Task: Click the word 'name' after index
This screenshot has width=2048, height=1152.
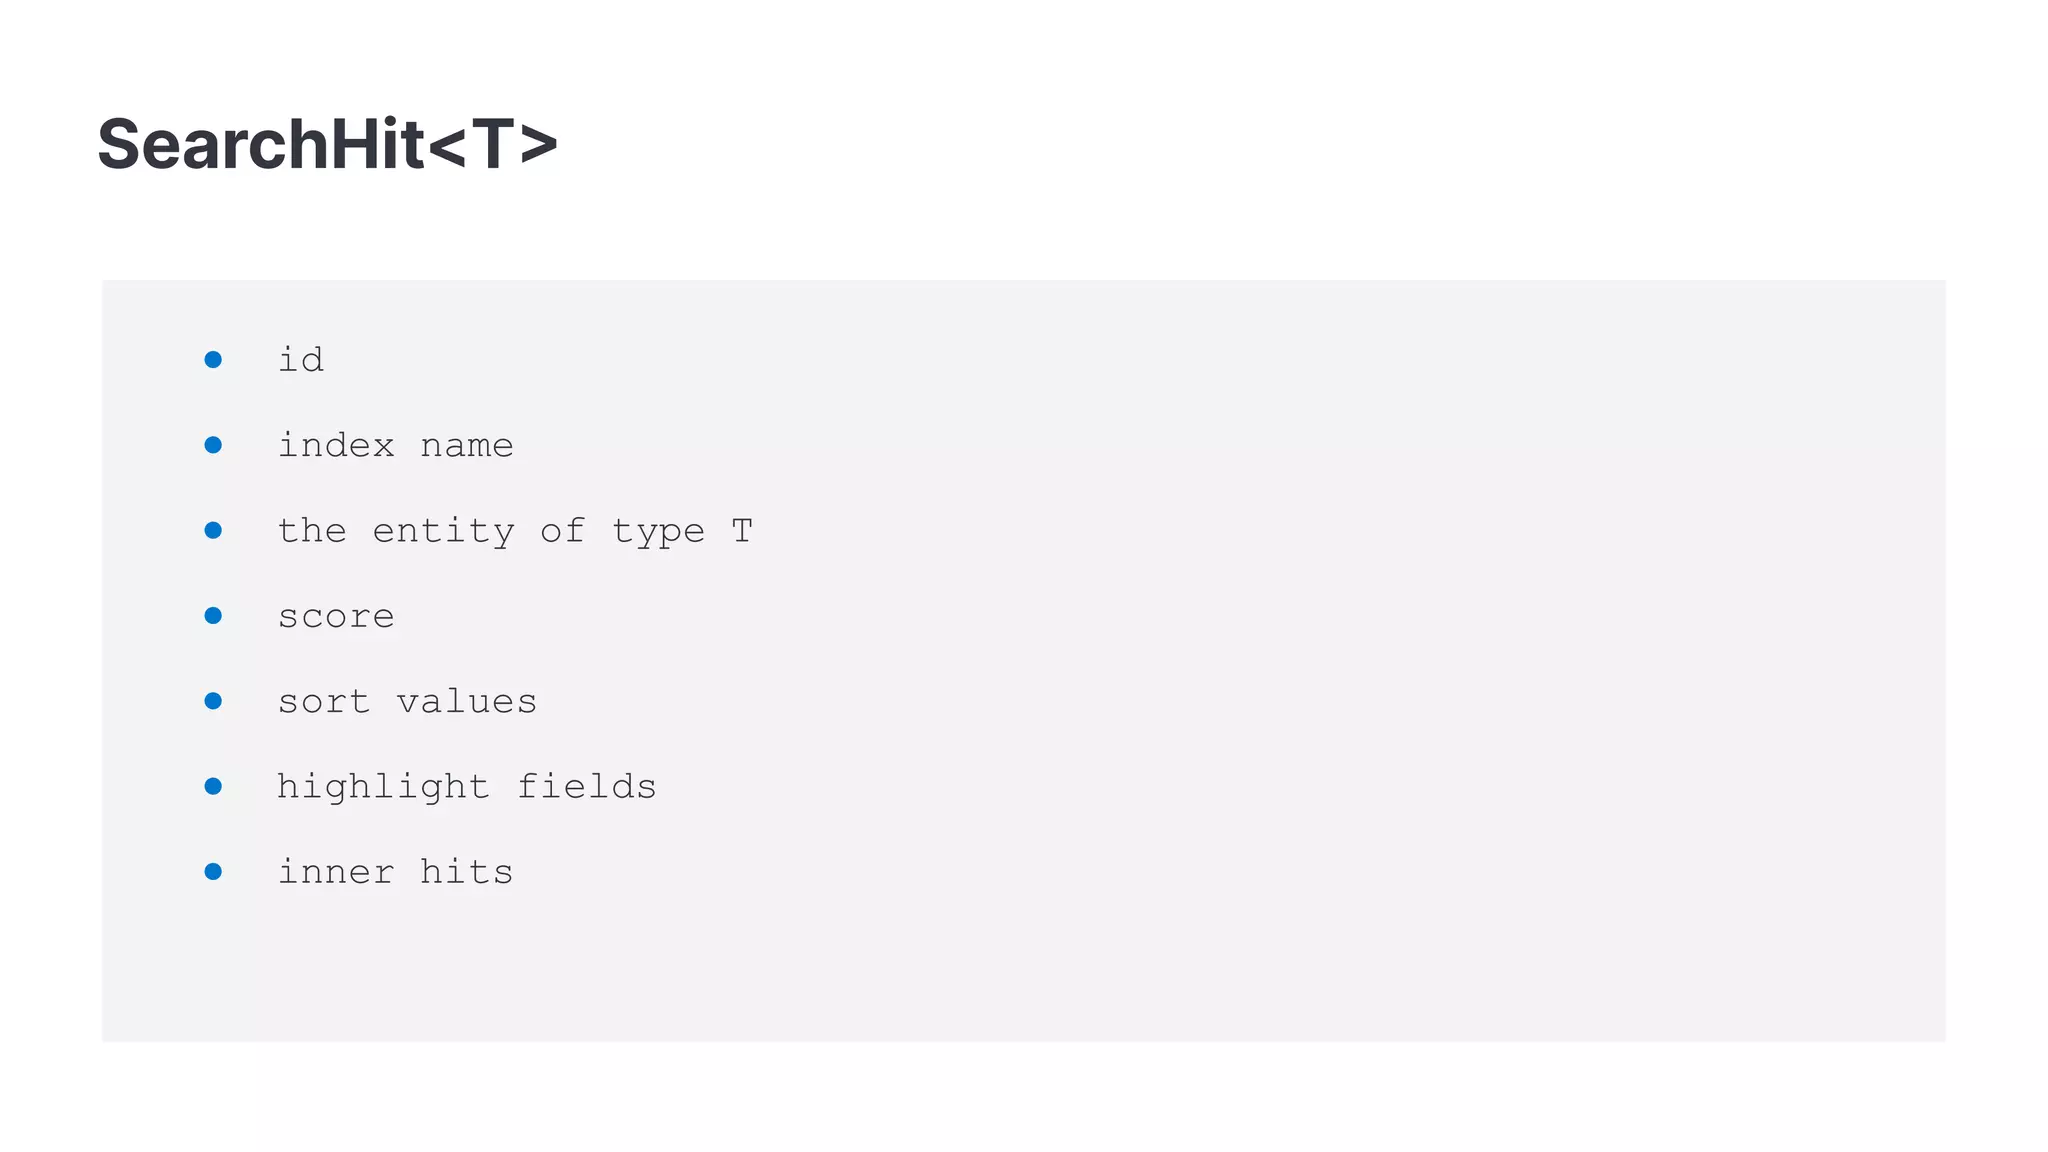Action: (x=467, y=445)
